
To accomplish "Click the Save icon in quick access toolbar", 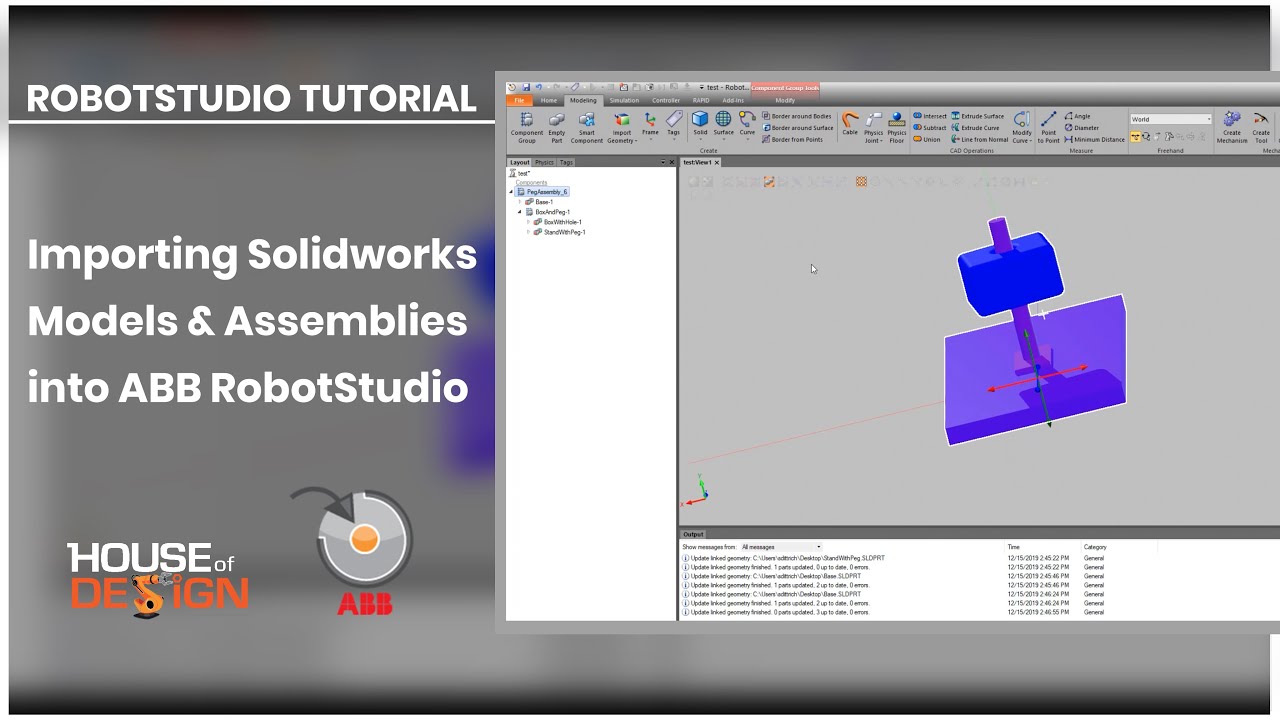I will tap(526, 87).
